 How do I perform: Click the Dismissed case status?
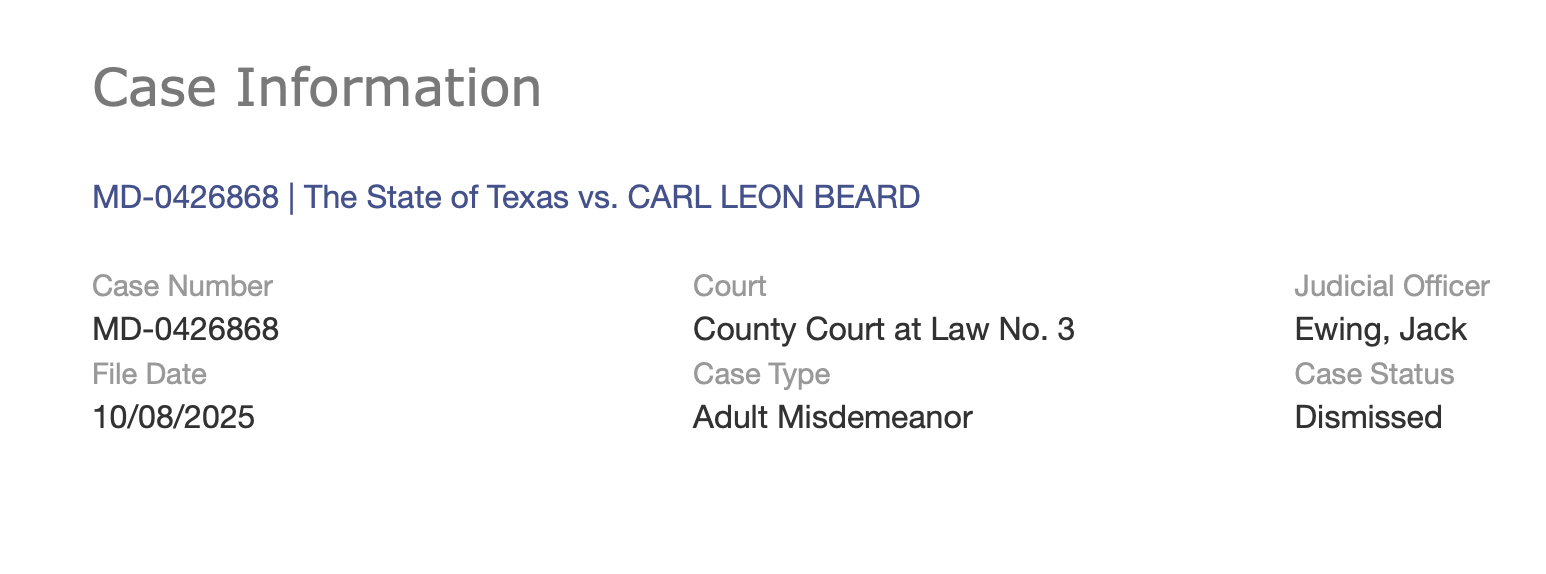1368,417
